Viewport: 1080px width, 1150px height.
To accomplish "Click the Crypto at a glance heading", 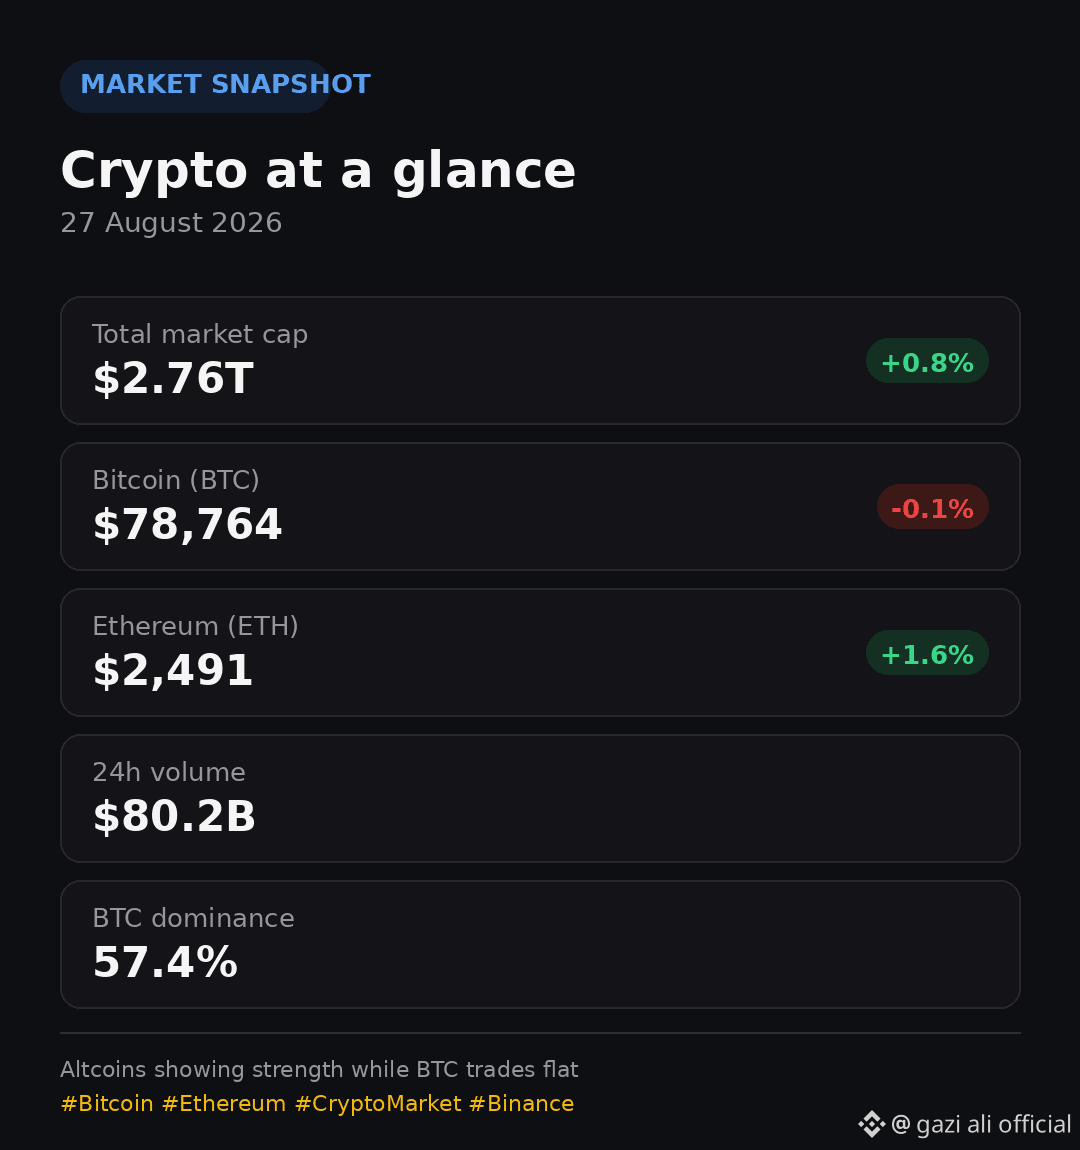I will [x=318, y=172].
